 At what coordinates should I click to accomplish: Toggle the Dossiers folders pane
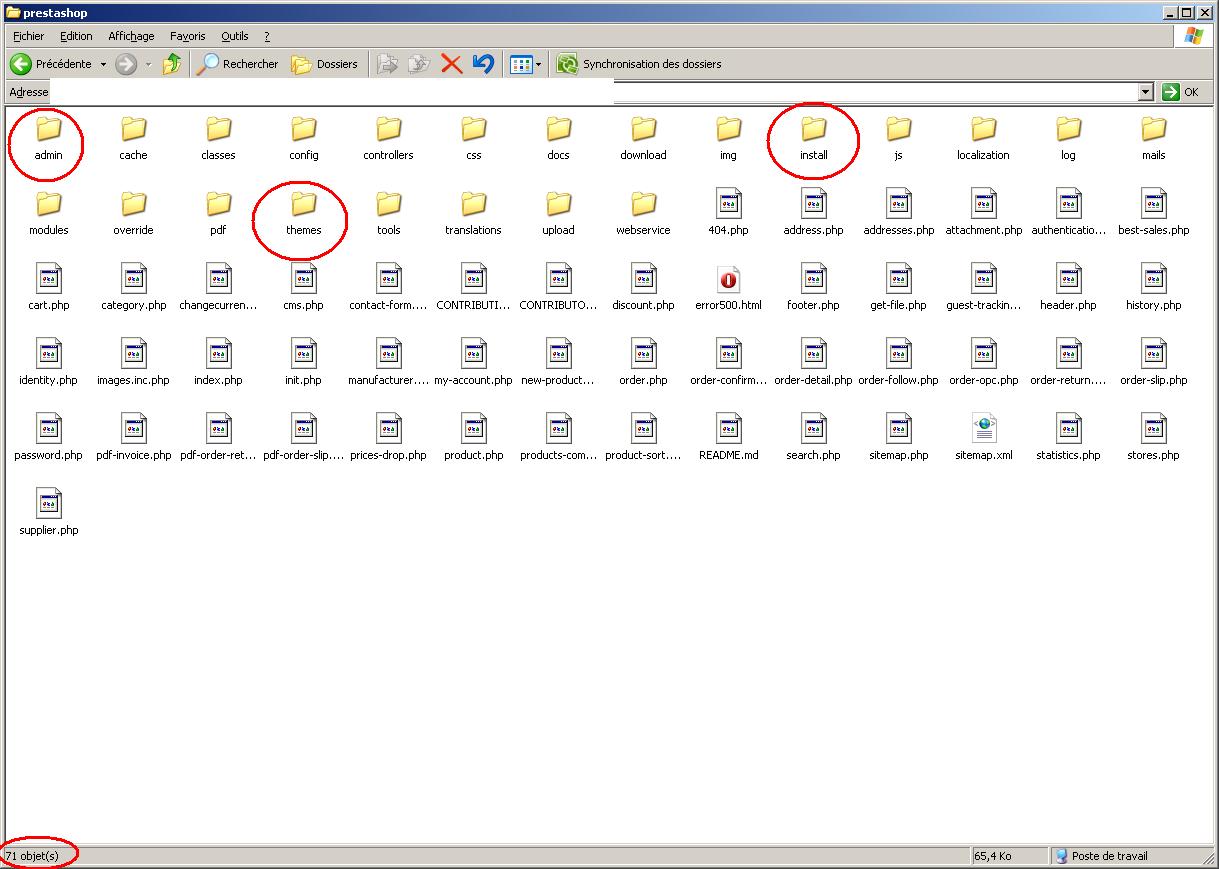coord(324,64)
